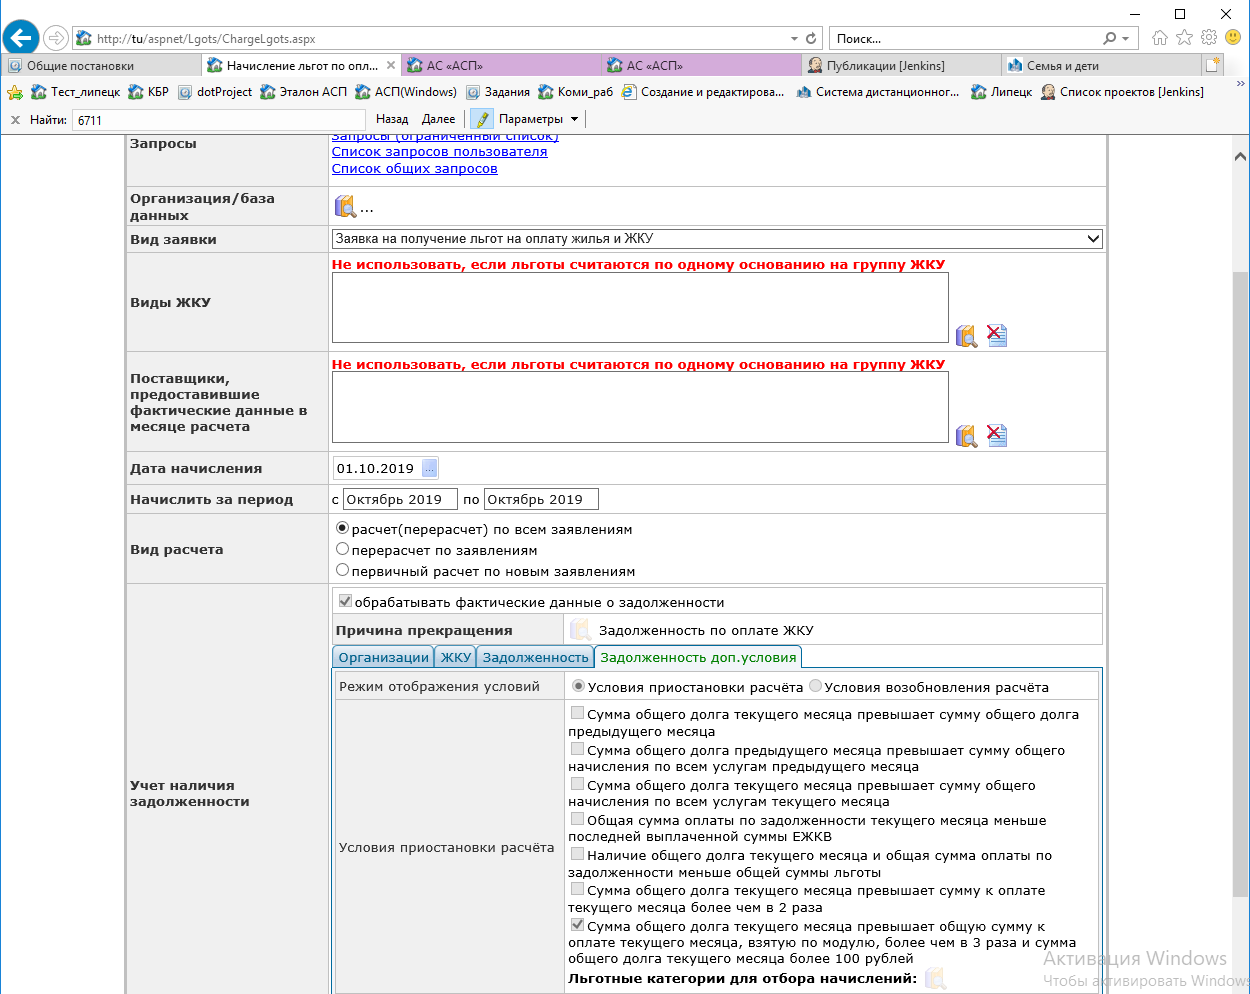1250x994 pixels.
Task: Switch to Публикации [Jenkins] browser tab
Action: coord(901,65)
